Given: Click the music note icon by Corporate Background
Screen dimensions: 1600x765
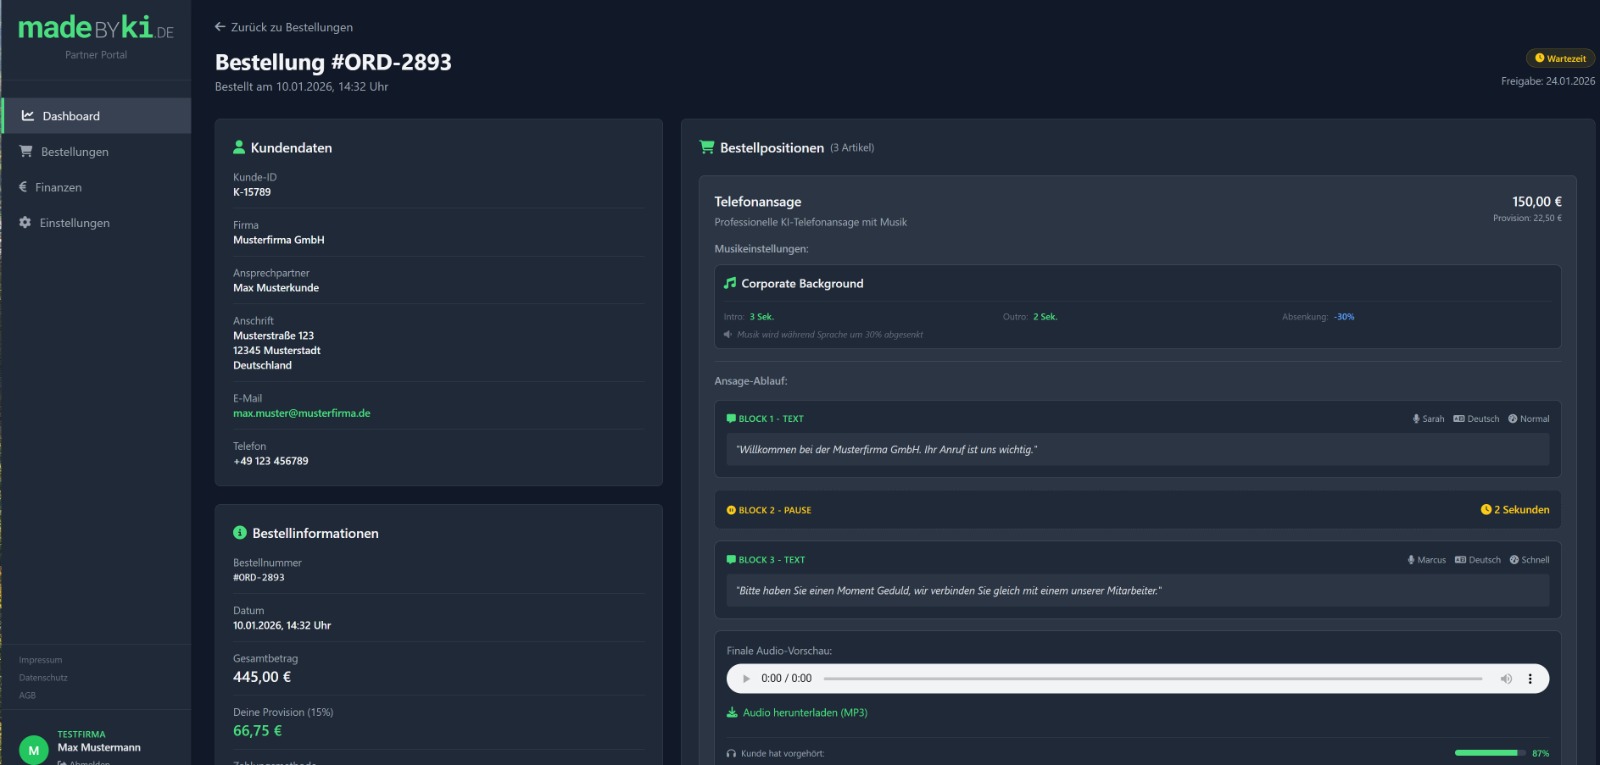Looking at the screenshot, I should click(x=730, y=283).
